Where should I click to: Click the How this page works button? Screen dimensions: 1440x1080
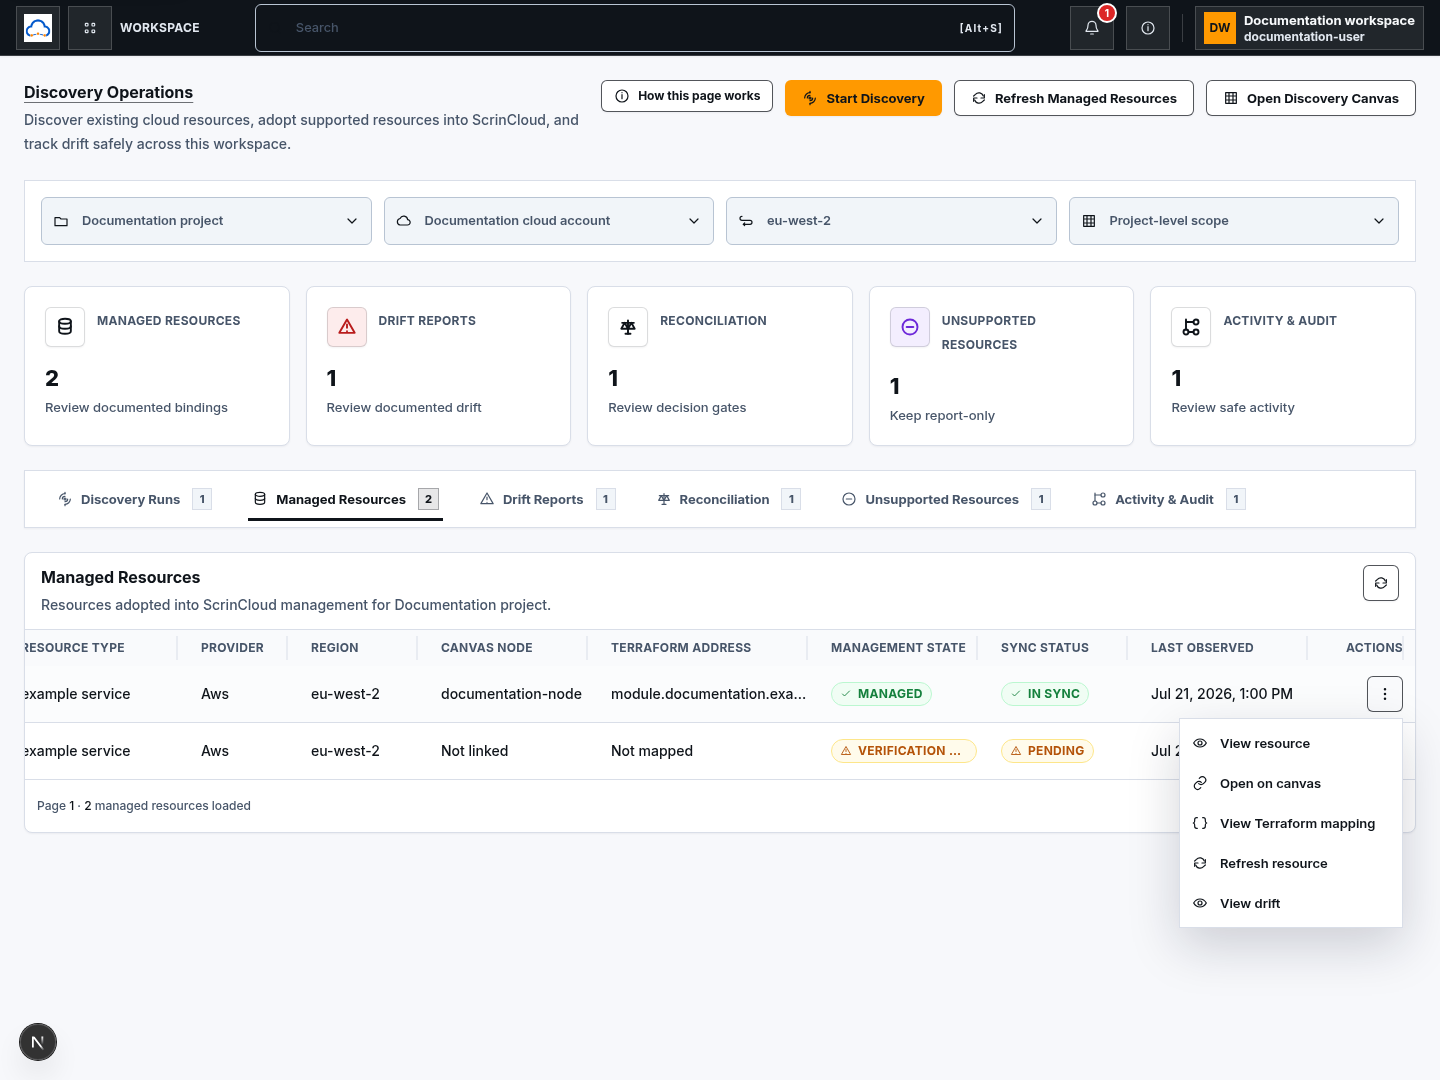(x=687, y=96)
